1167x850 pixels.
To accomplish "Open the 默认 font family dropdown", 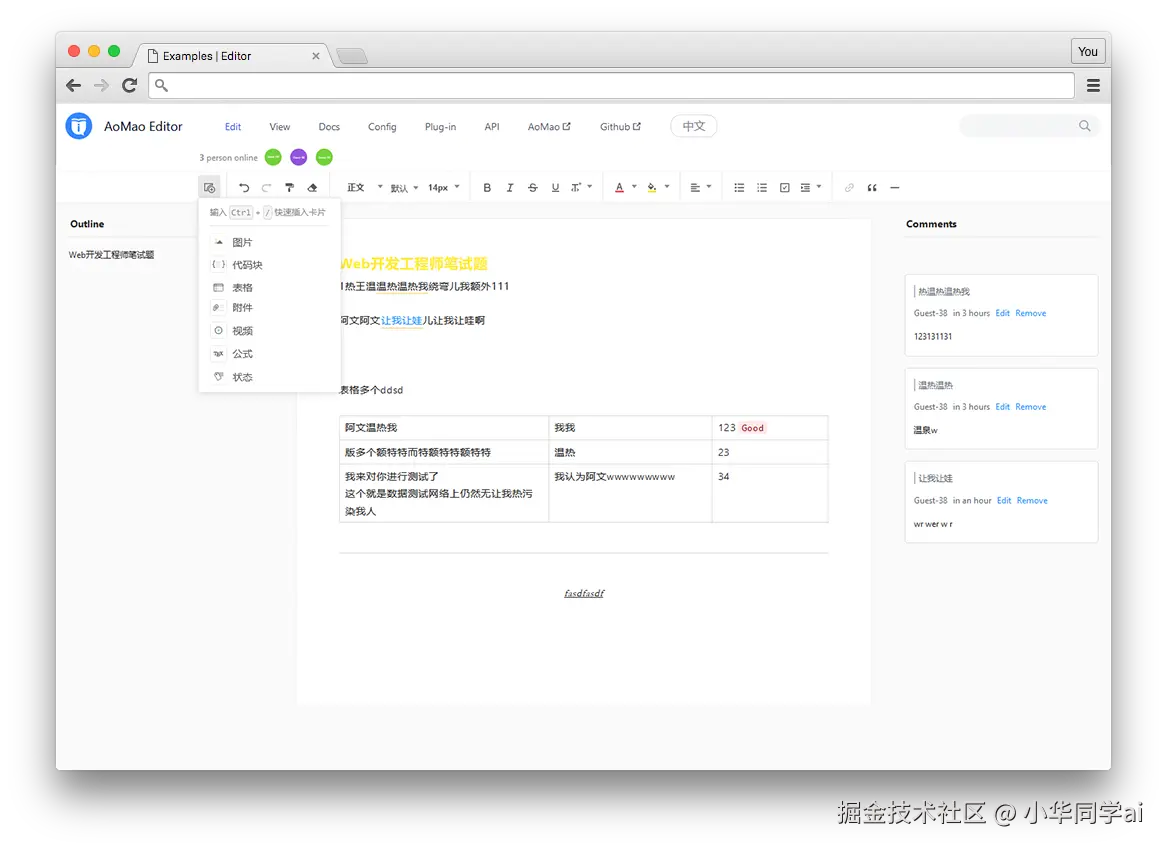I will [x=404, y=188].
